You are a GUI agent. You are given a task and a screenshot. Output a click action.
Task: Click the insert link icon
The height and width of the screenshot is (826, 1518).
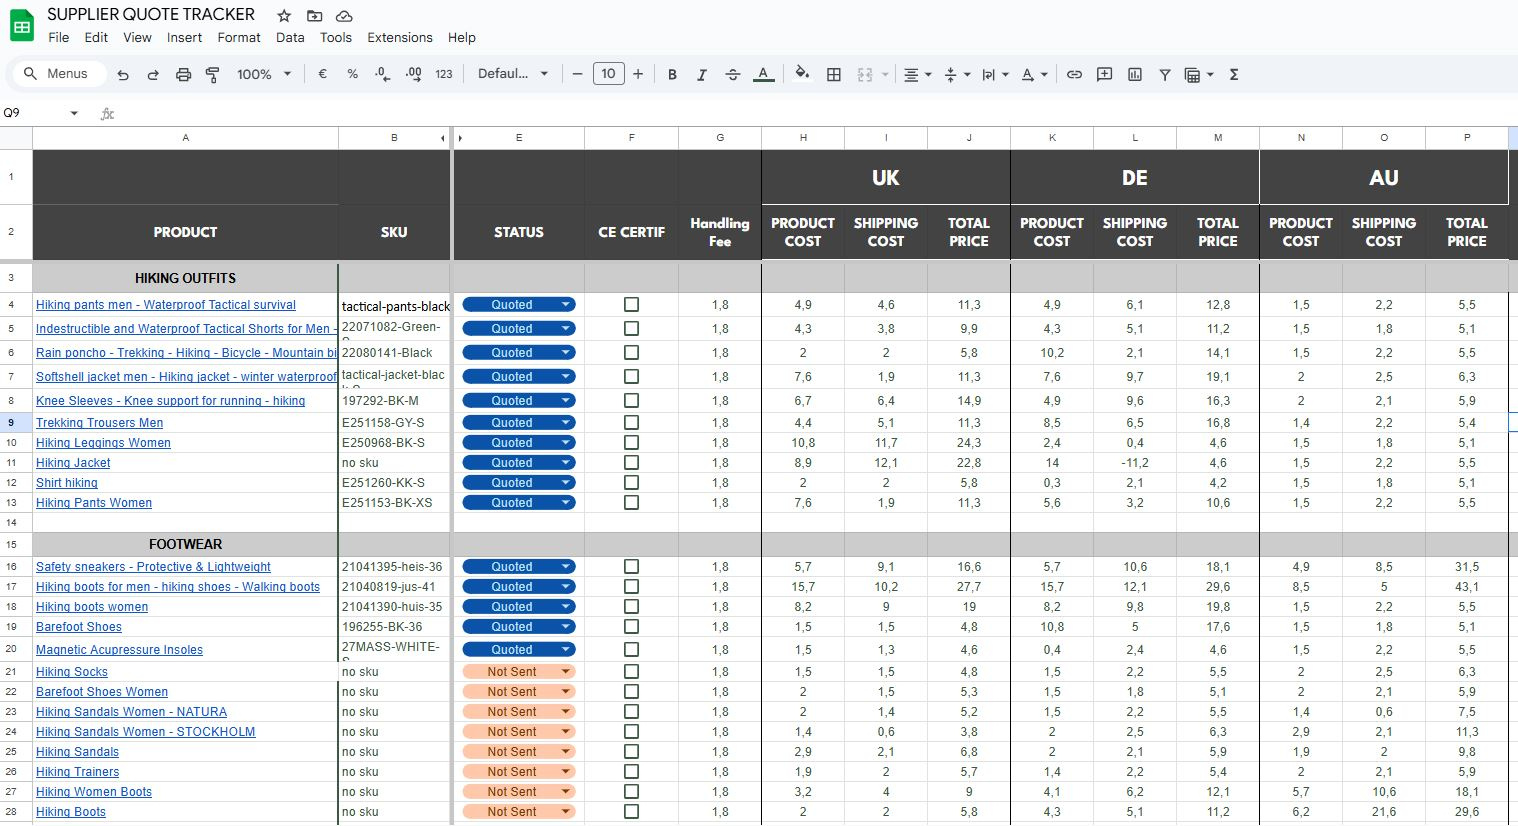[1074, 74]
